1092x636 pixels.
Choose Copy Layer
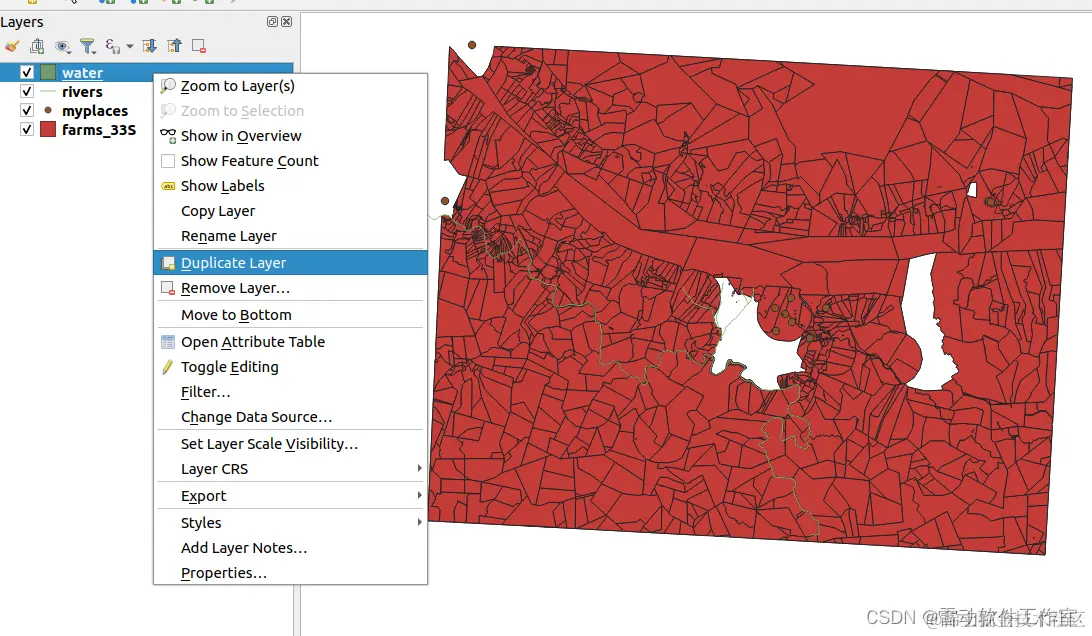[290, 211]
